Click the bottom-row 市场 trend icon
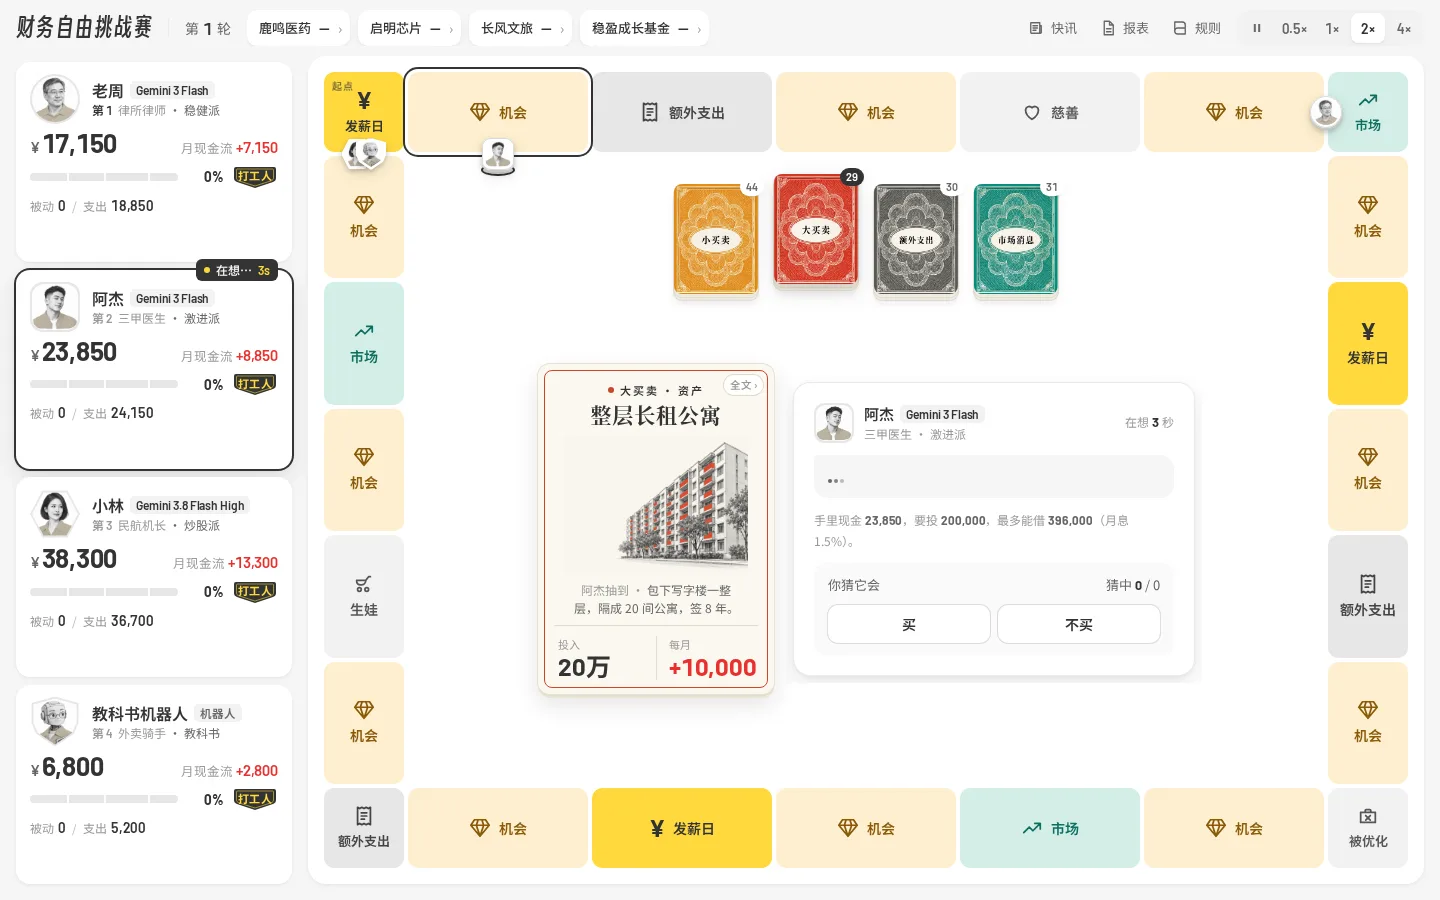The height and width of the screenshot is (900, 1440). point(1032,828)
